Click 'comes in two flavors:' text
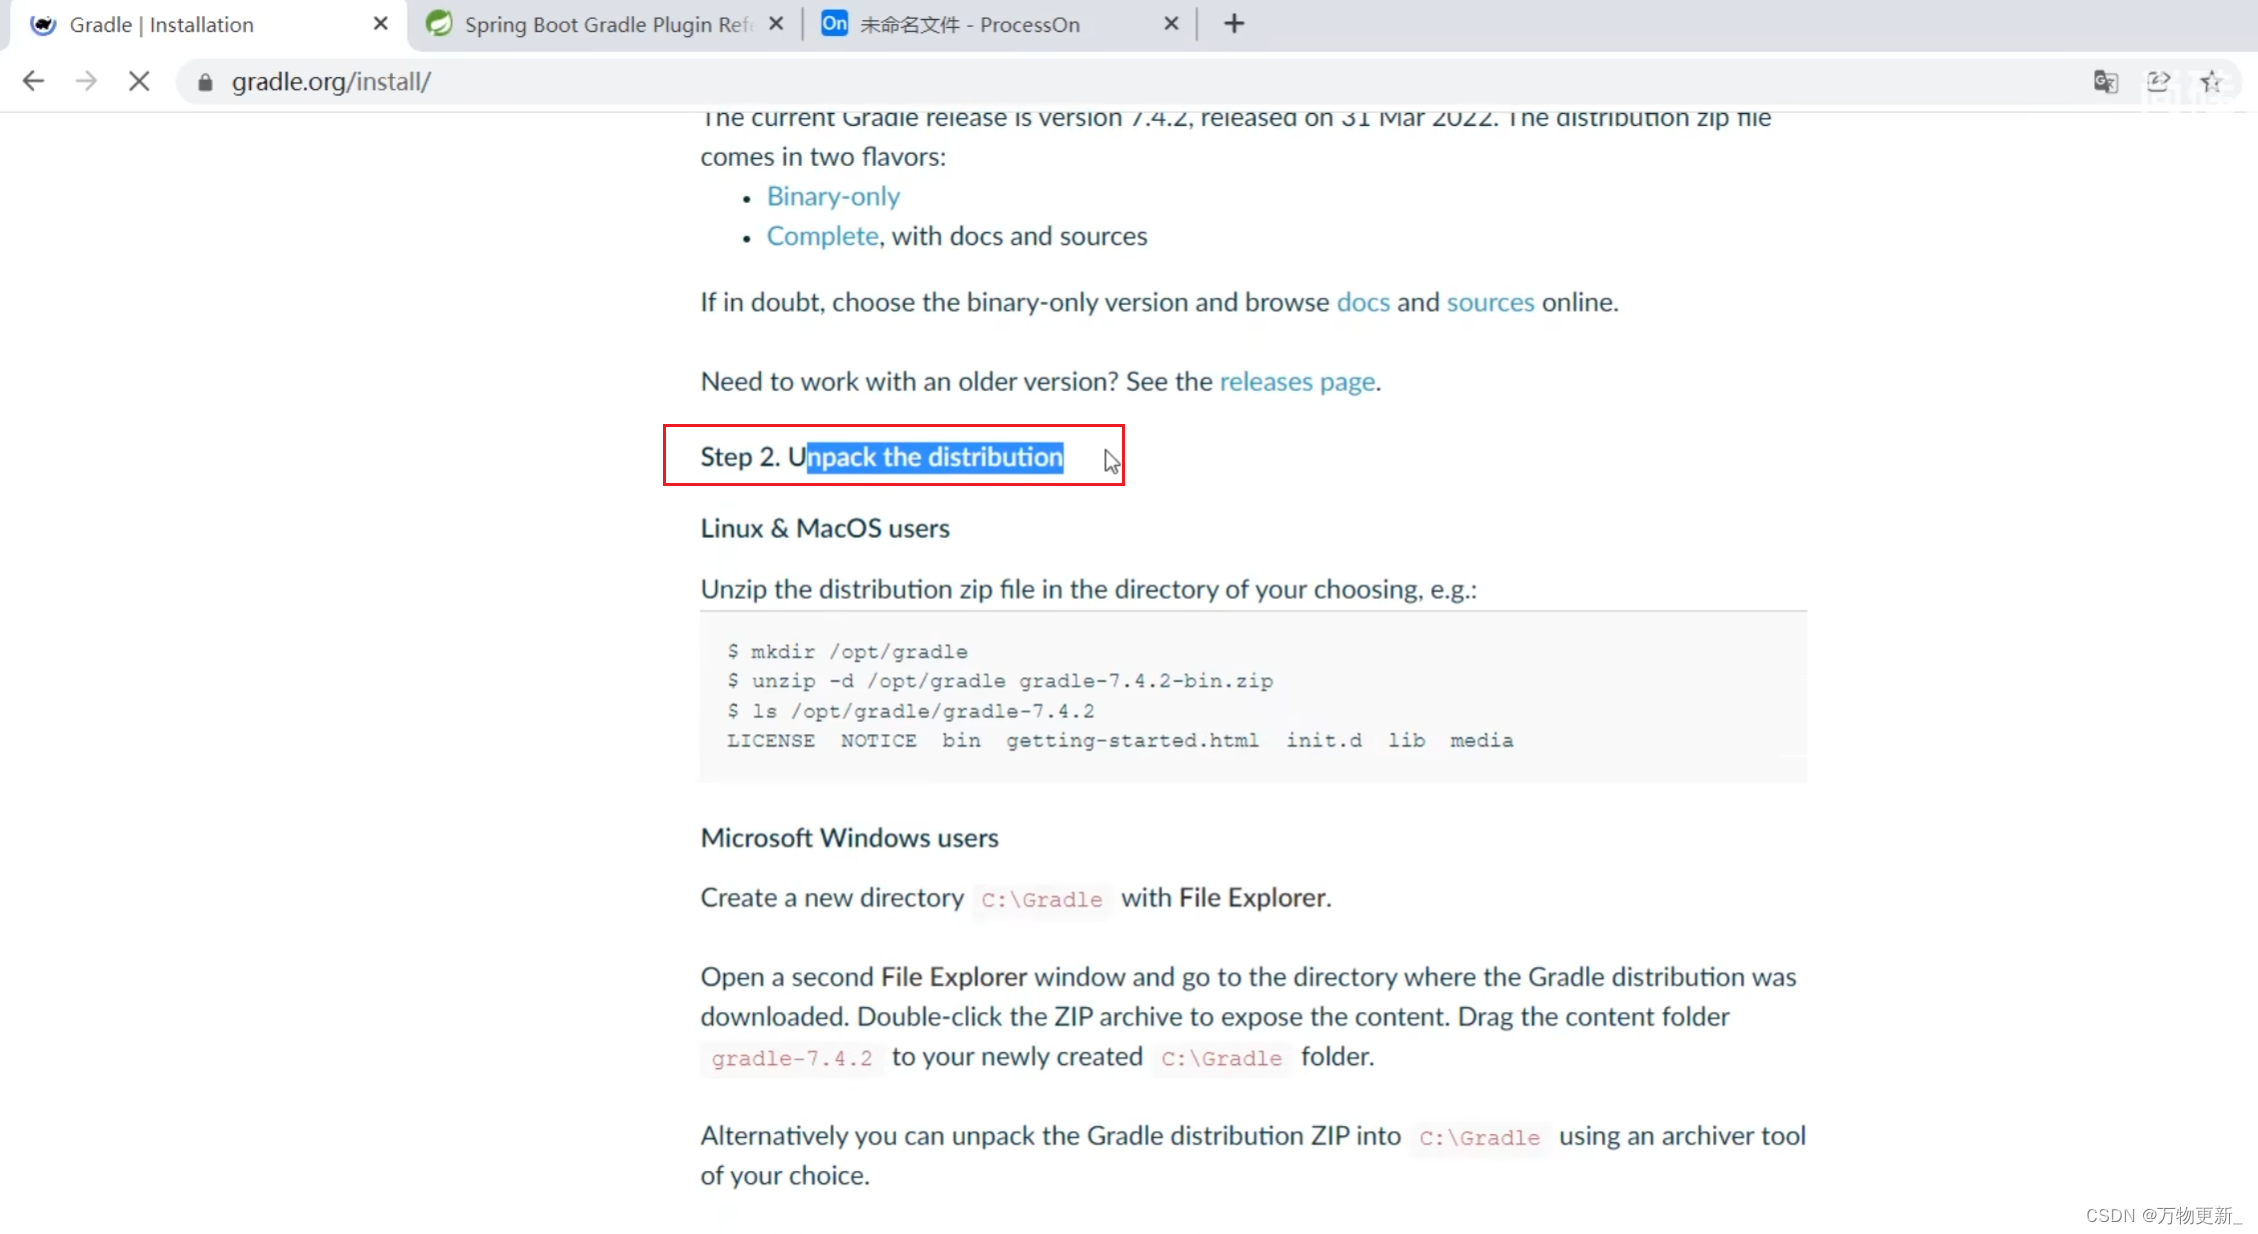 (x=823, y=157)
